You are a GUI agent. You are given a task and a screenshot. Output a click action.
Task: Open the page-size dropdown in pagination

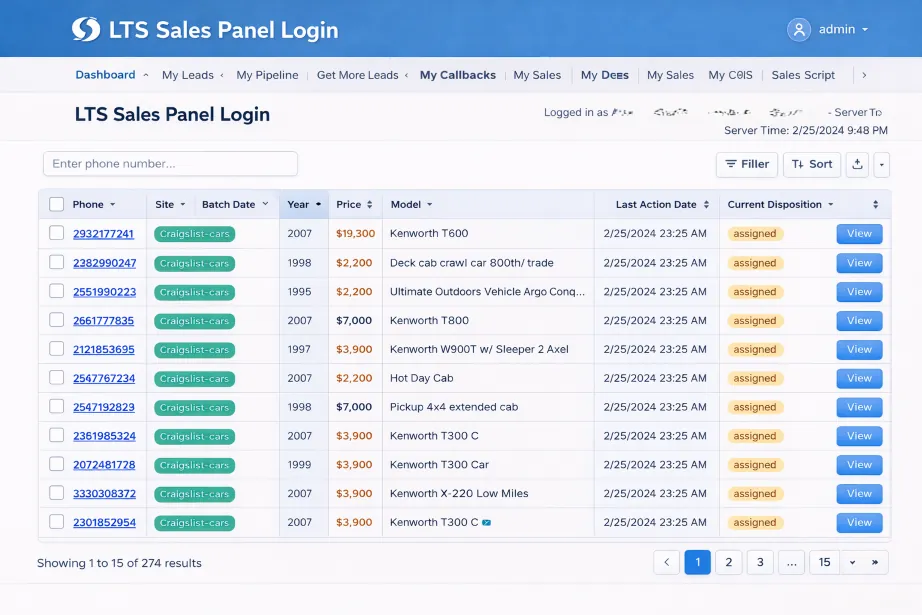pyautogui.click(x=852, y=563)
